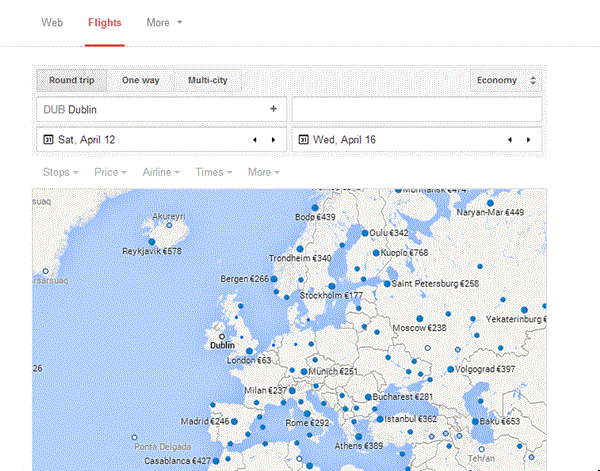Open the More menu in top navigation
This screenshot has width=600, height=471.
pyautogui.click(x=164, y=22)
